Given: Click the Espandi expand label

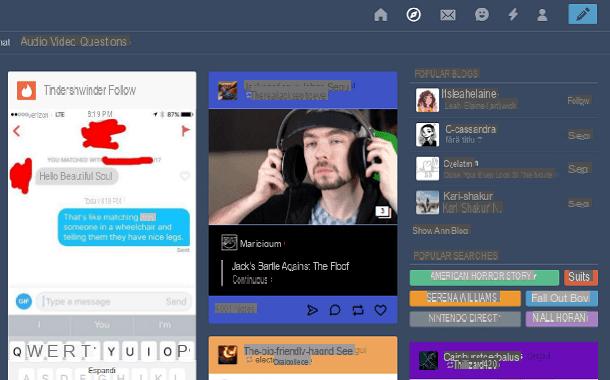Looking at the screenshot, I should pyautogui.click(x=102, y=370).
